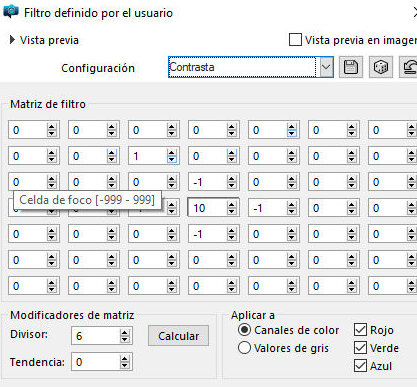Click the randomize parameters dice icon
The image size is (417, 387).
(381, 67)
